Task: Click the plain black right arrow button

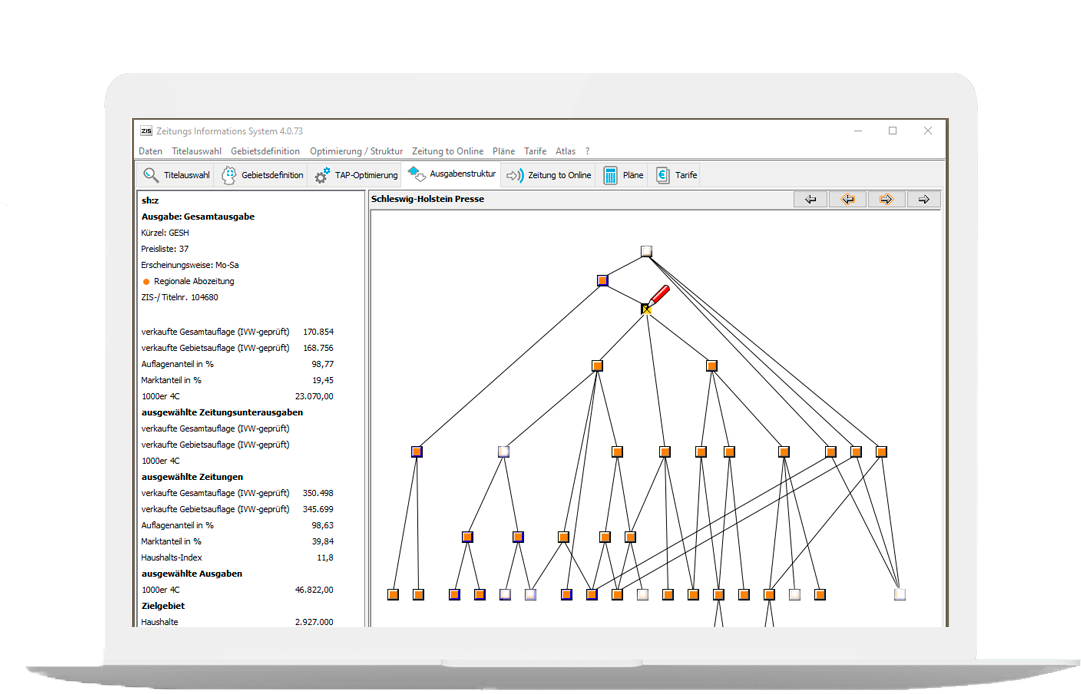Action: (x=923, y=200)
